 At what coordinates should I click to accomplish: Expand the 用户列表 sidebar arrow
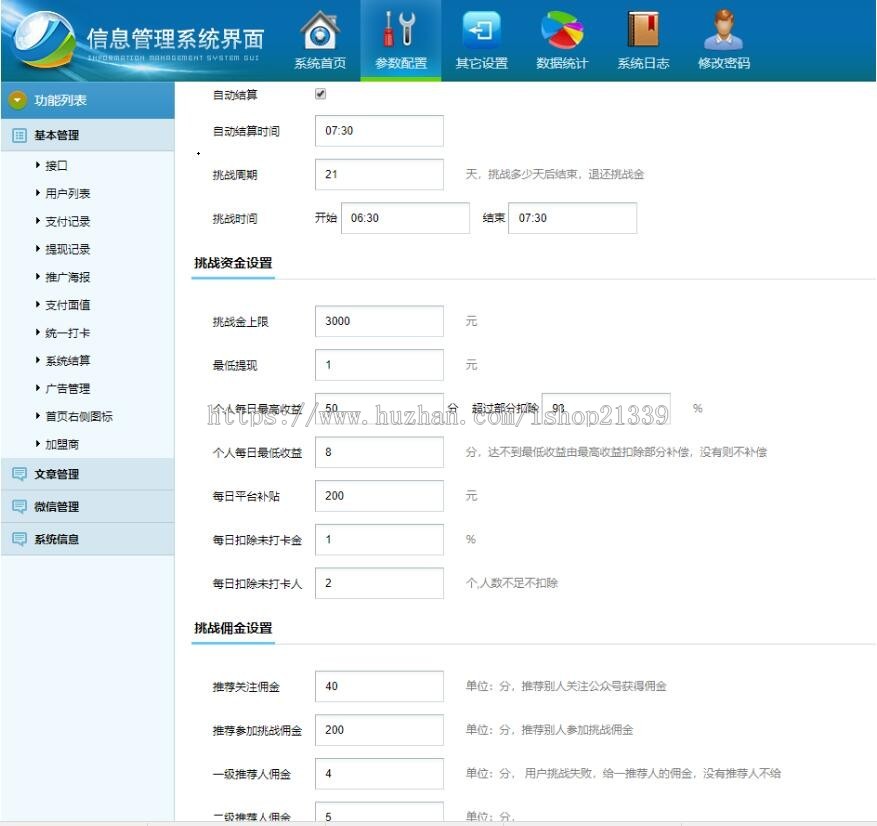pyautogui.click(x=37, y=193)
